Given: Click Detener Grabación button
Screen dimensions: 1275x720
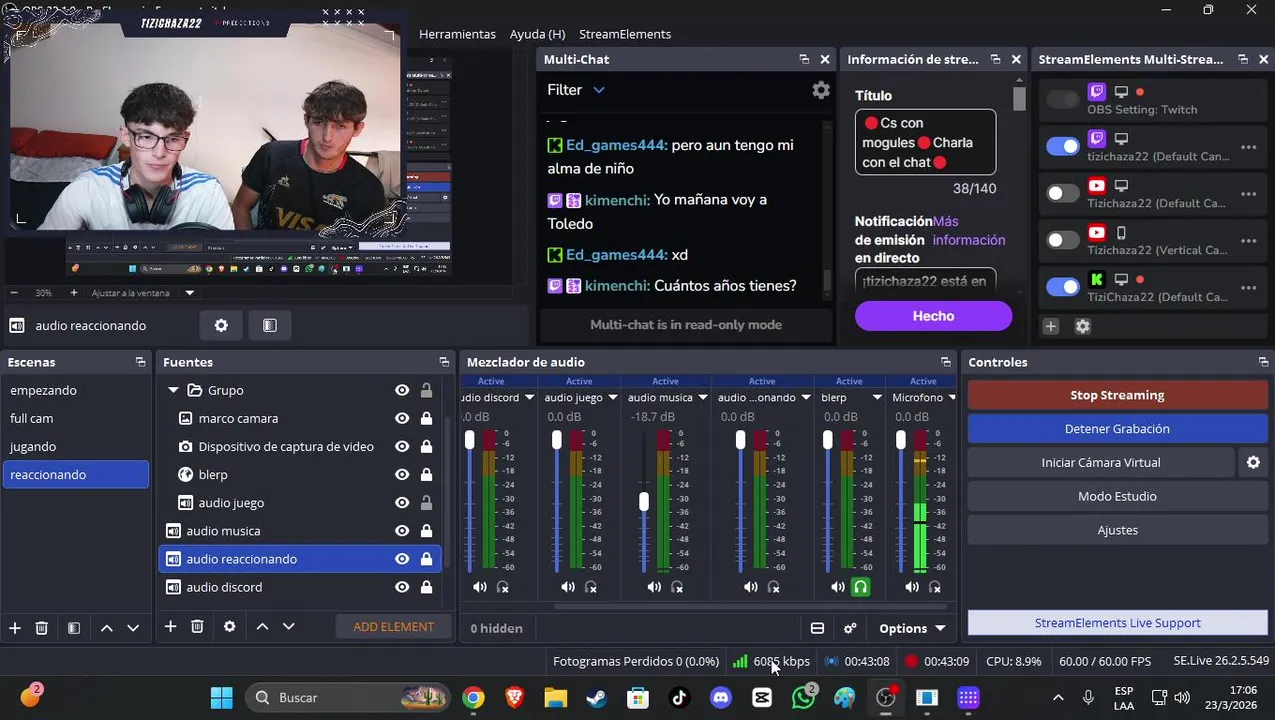Looking at the screenshot, I should click(x=1117, y=428).
